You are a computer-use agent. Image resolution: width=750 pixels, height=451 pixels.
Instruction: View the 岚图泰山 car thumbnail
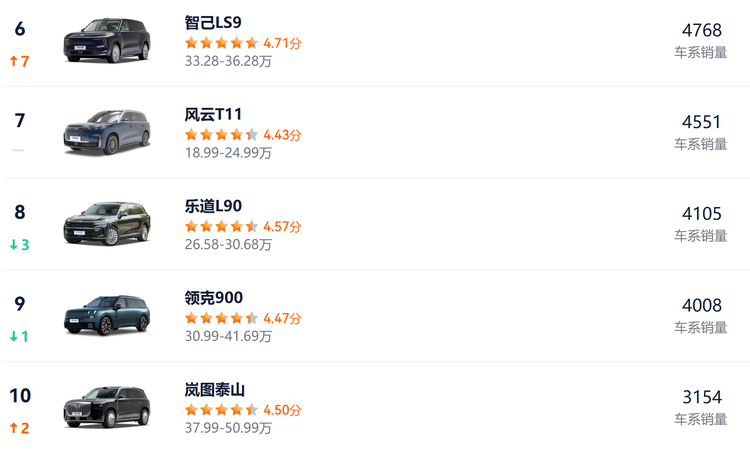coord(107,409)
